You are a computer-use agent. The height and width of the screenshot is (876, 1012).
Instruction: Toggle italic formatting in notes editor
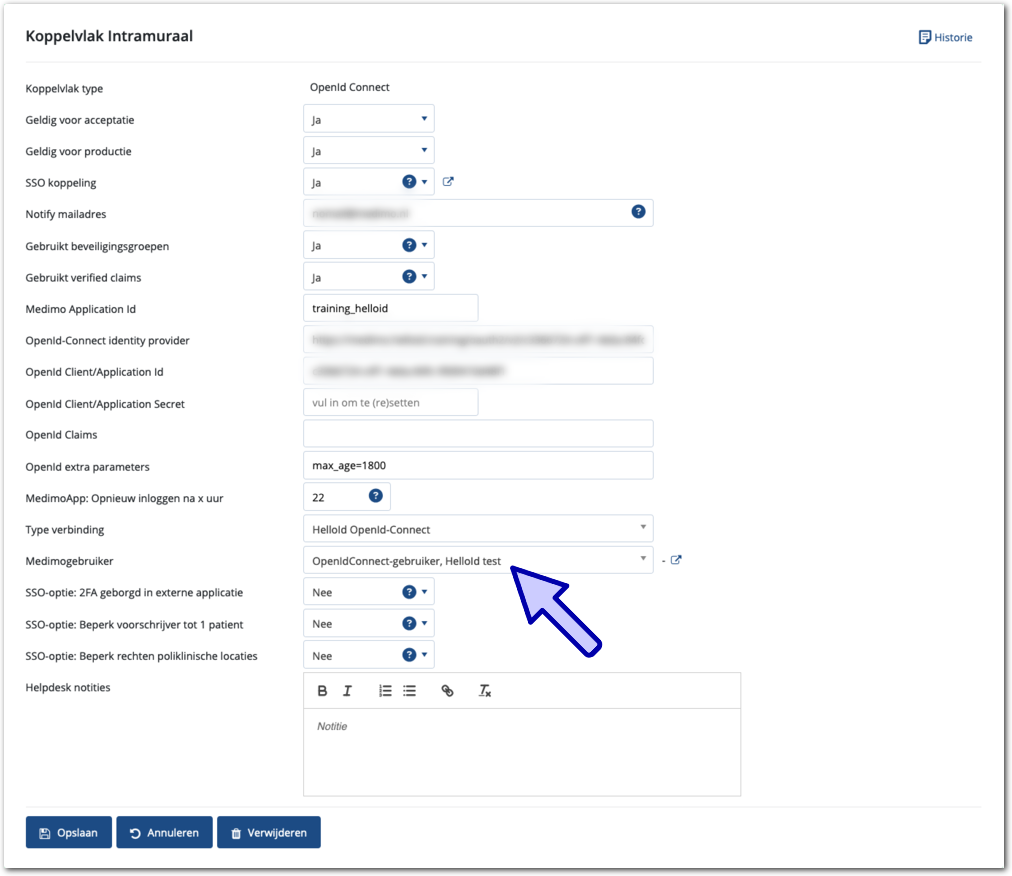point(347,691)
